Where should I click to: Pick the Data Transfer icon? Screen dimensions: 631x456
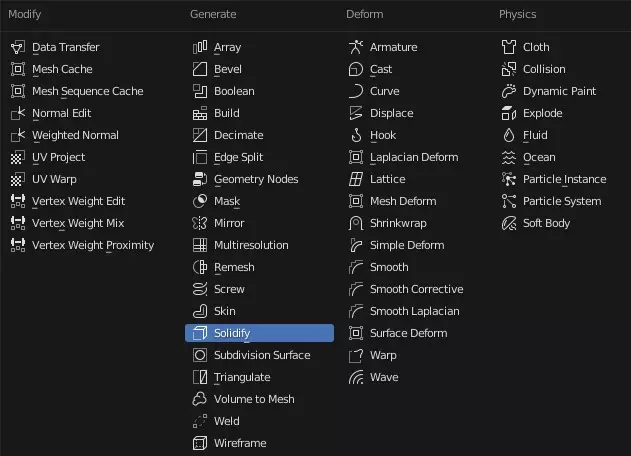pyautogui.click(x=18, y=47)
